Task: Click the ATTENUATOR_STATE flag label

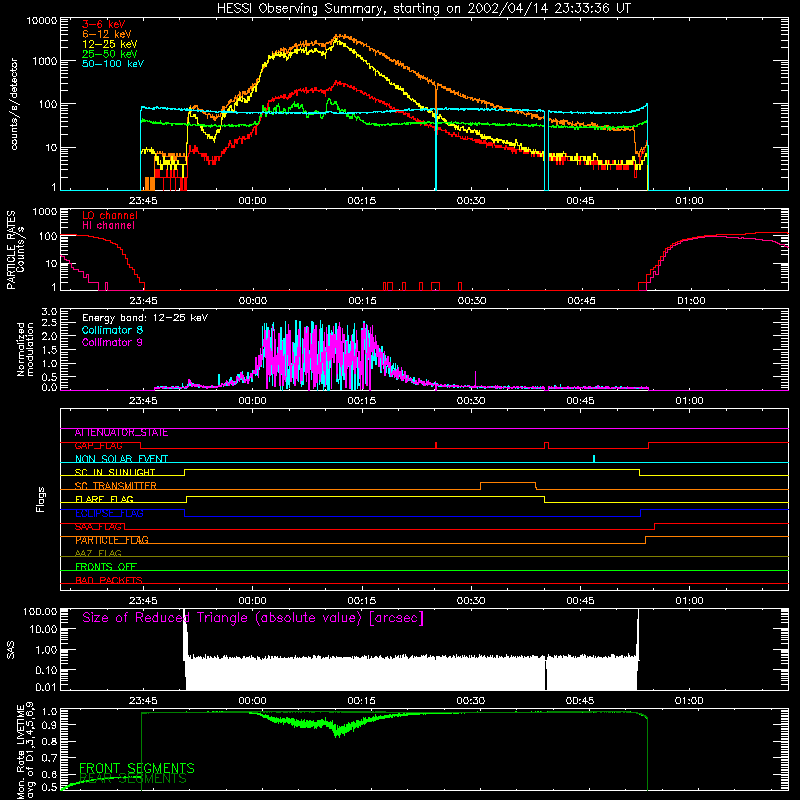Action: pos(121,433)
